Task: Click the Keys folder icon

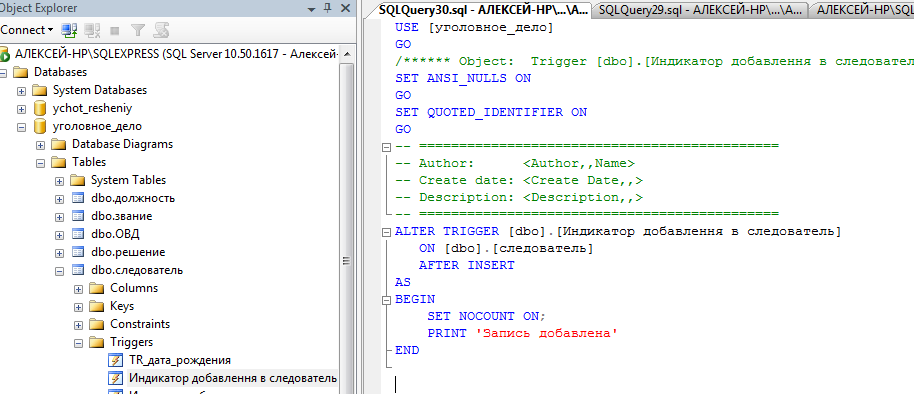Action: 96,307
